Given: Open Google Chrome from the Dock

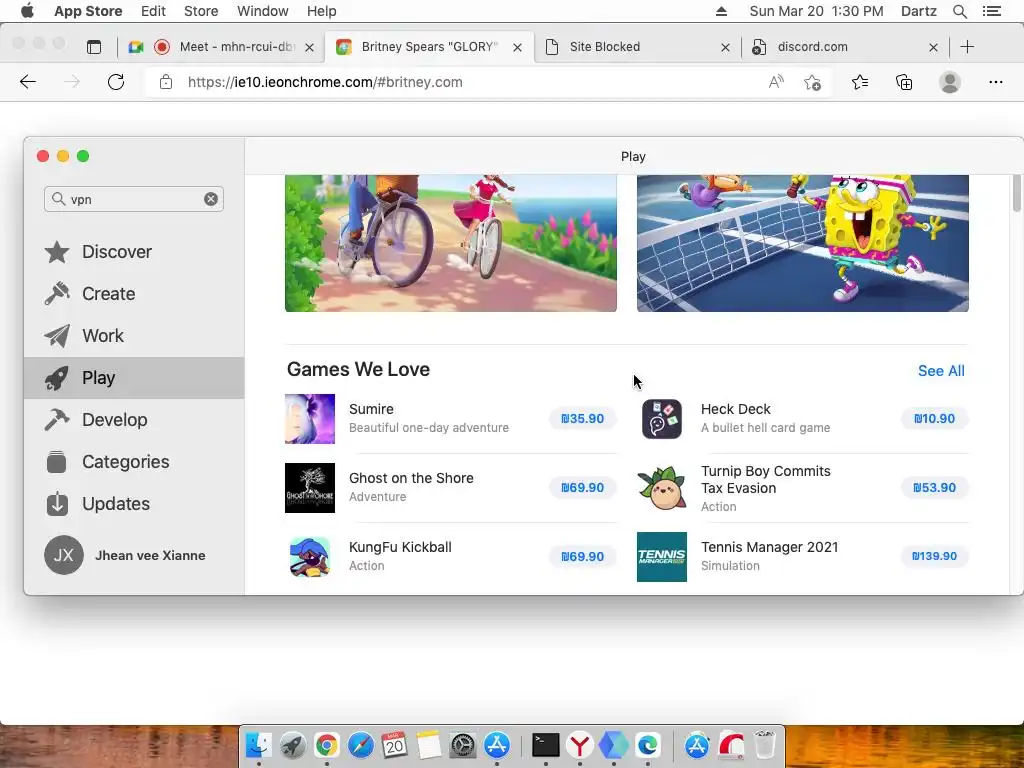Looking at the screenshot, I should [327, 745].
